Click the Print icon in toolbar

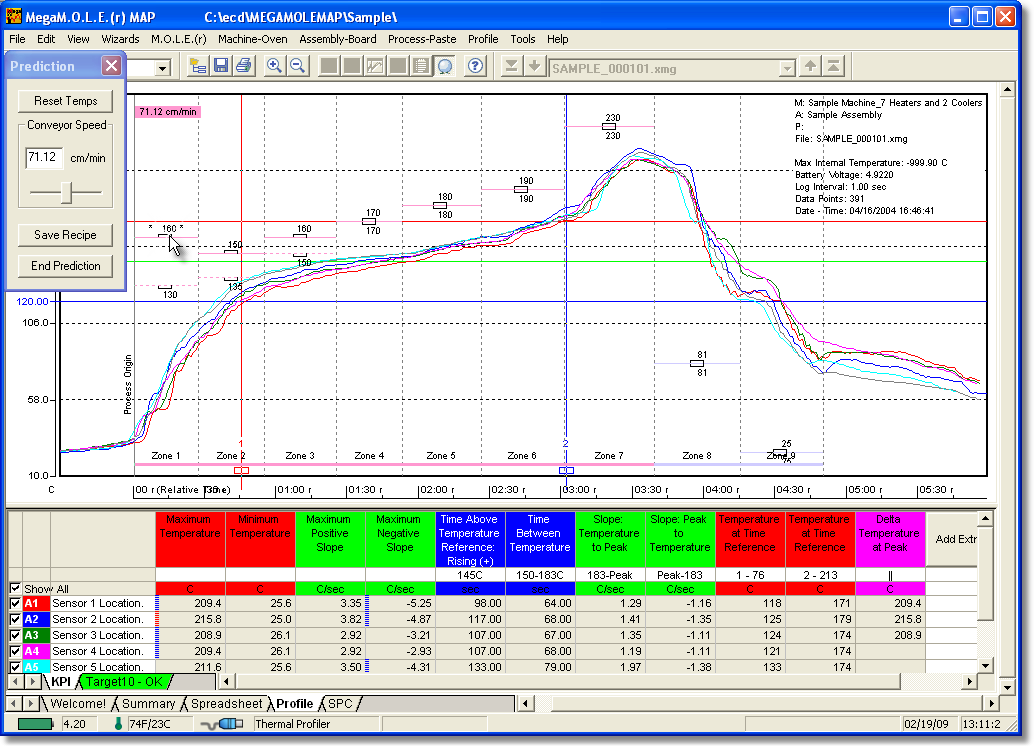coord(243,66)
